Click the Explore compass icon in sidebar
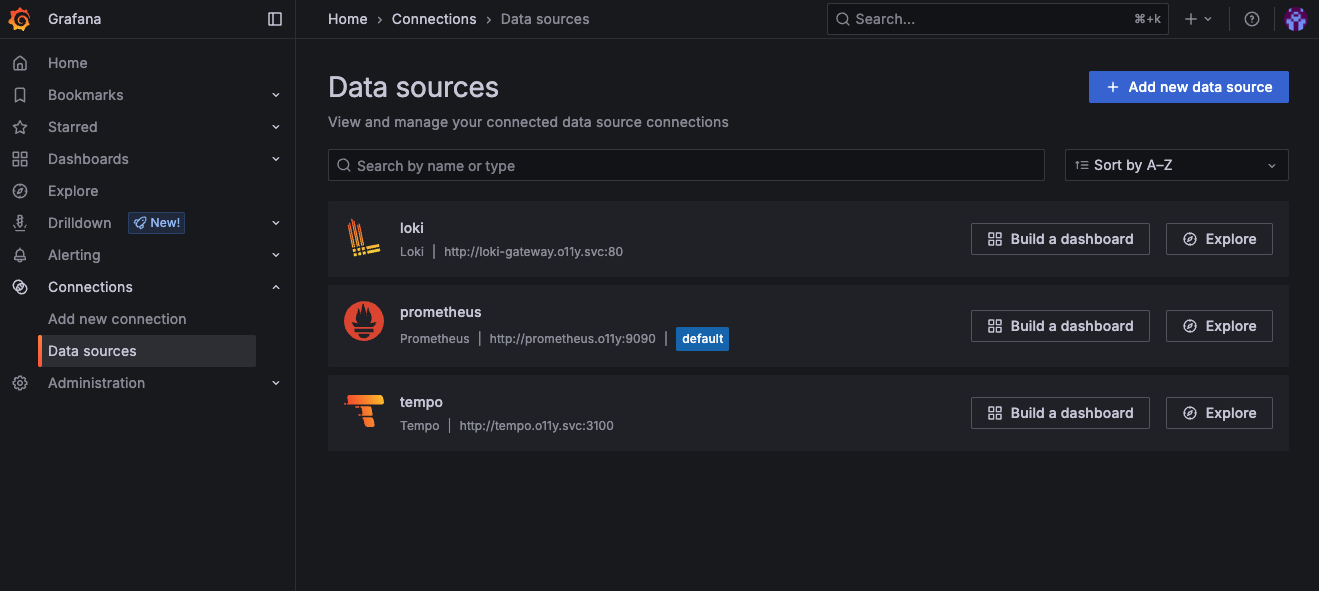The height and width of the screenshot is (591, 1319). pyautogui.click(x=20, y=191)
